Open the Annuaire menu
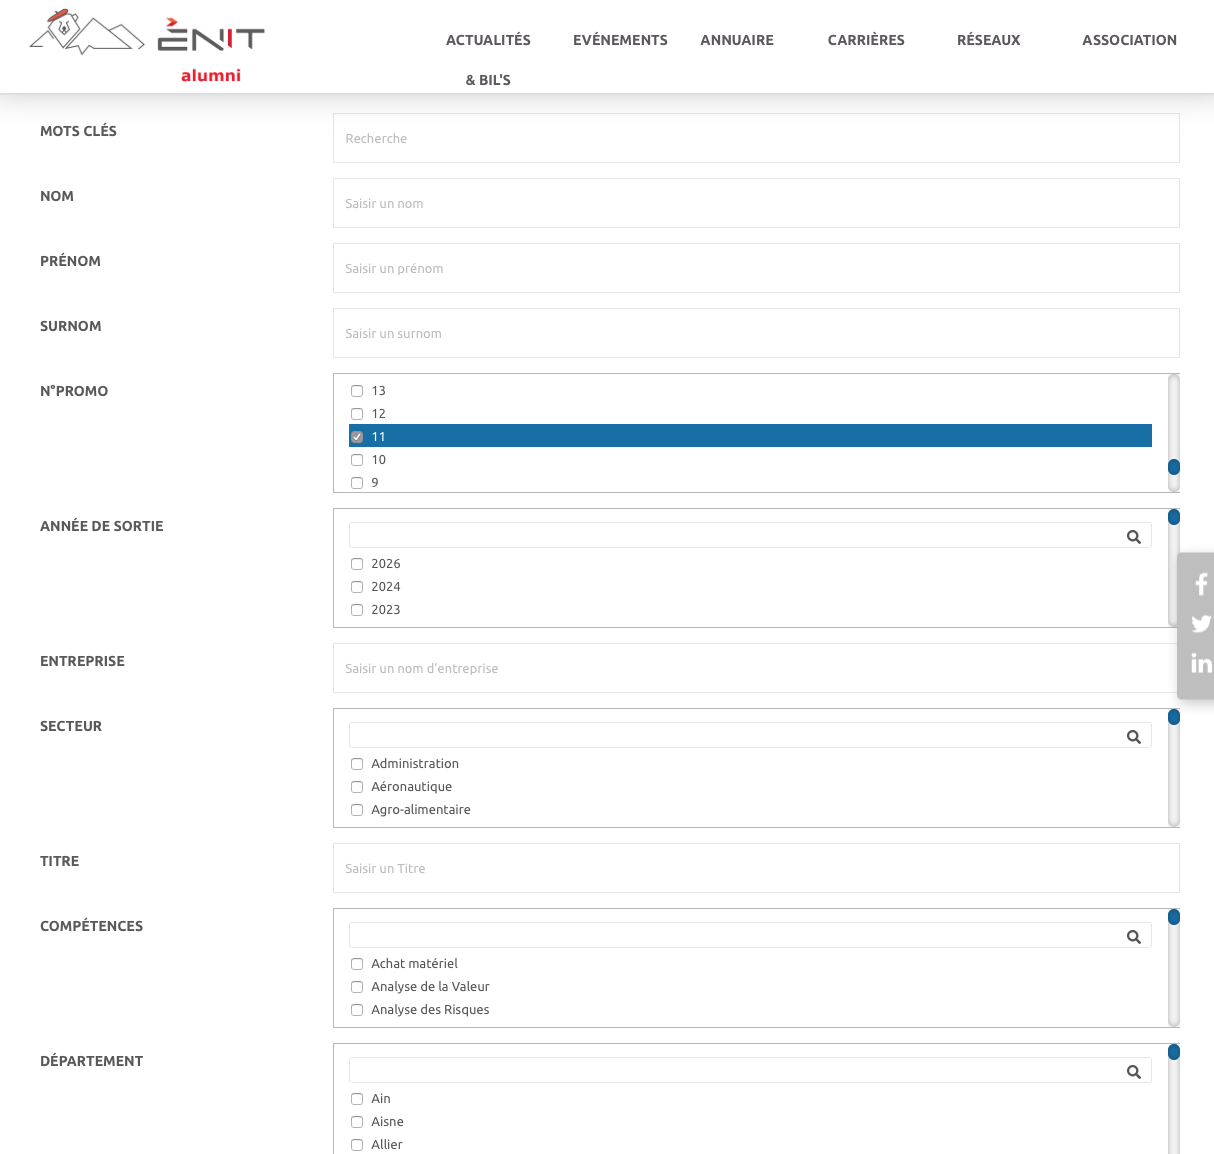 [x=737, y=40]
